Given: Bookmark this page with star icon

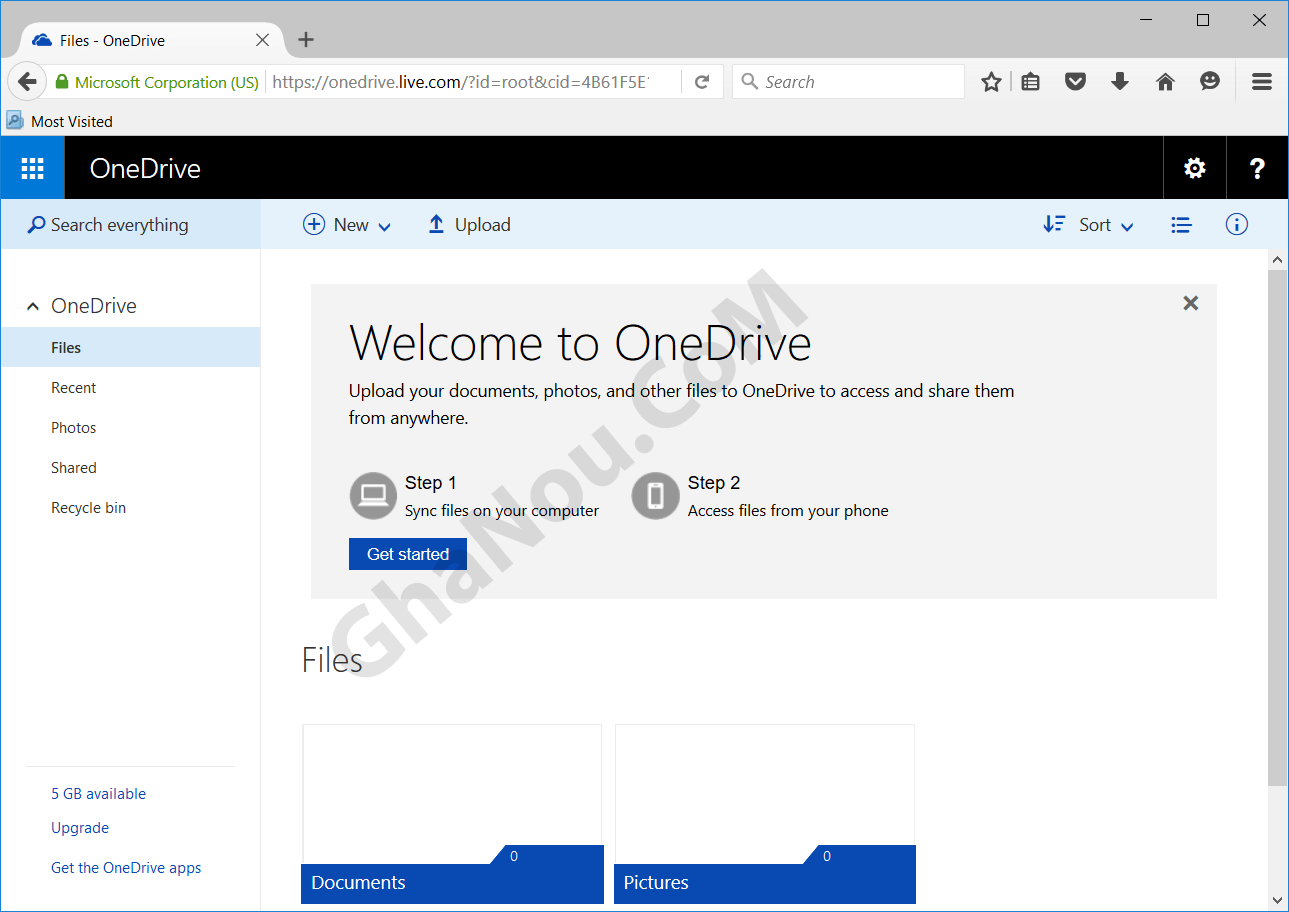Looking at the screenshot, I should point(991,82).
